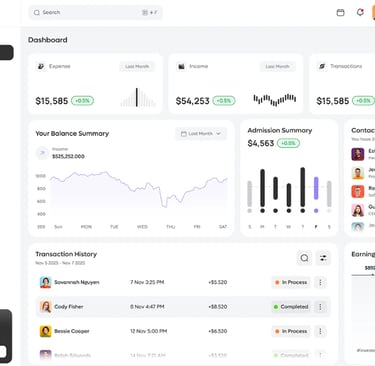Open Transaction History filter sliders icon
This screenshot has height=366, width=375.
tap(323, 258)
